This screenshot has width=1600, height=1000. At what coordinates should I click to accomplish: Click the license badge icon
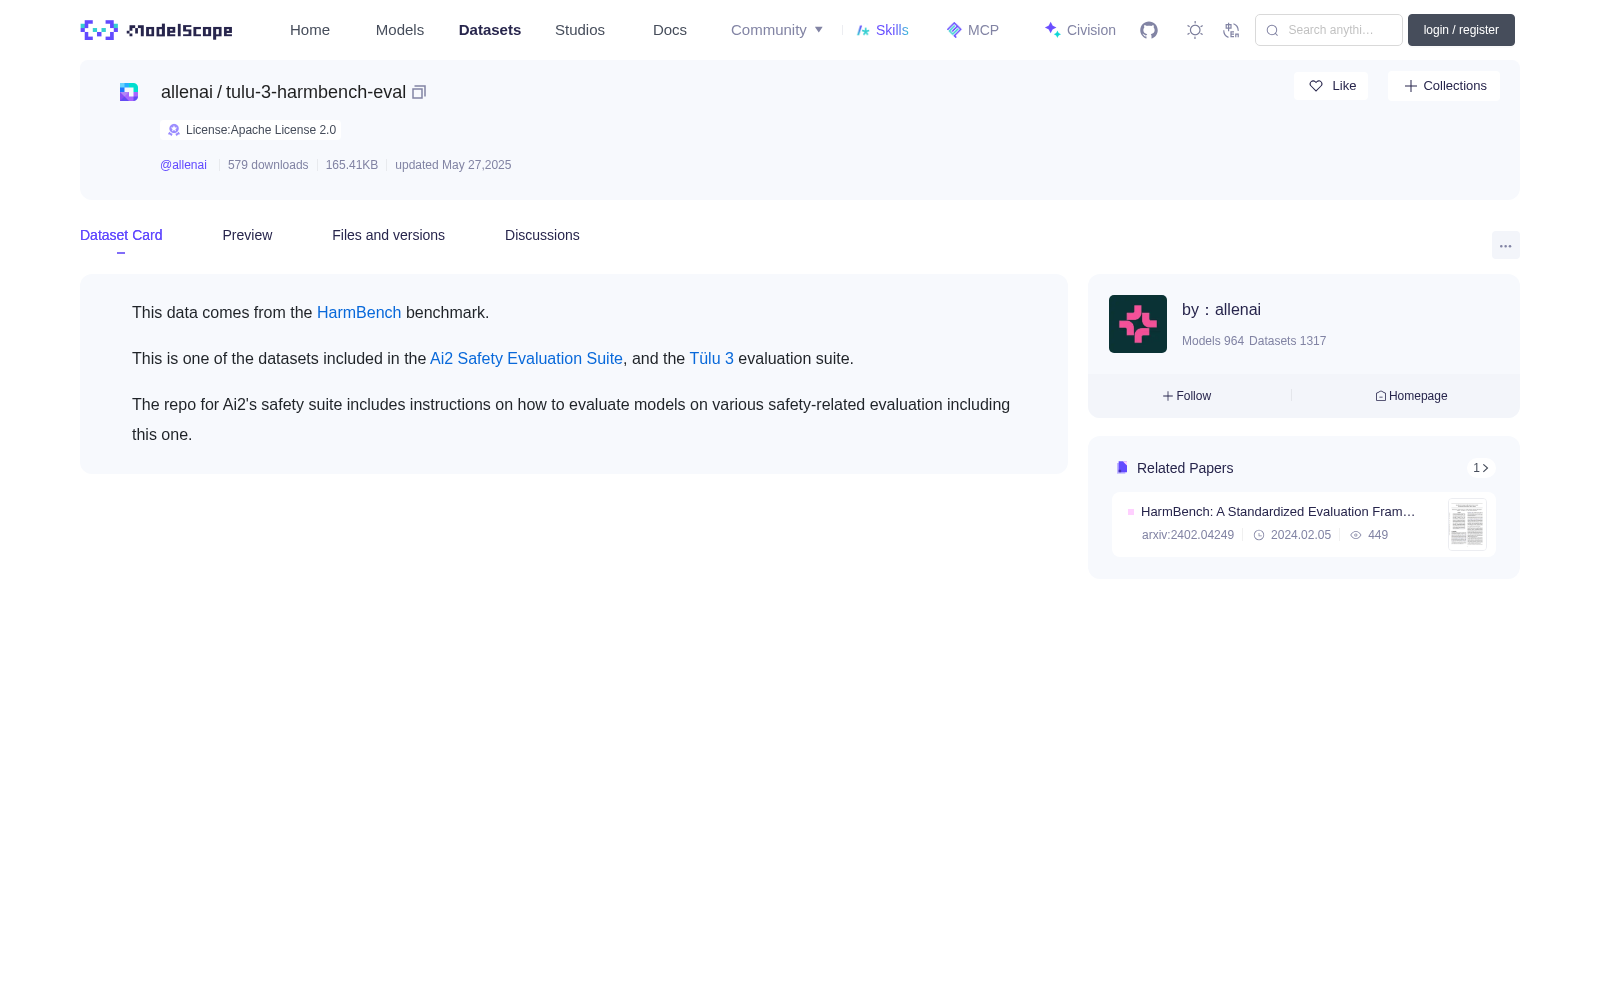(174, 130)
